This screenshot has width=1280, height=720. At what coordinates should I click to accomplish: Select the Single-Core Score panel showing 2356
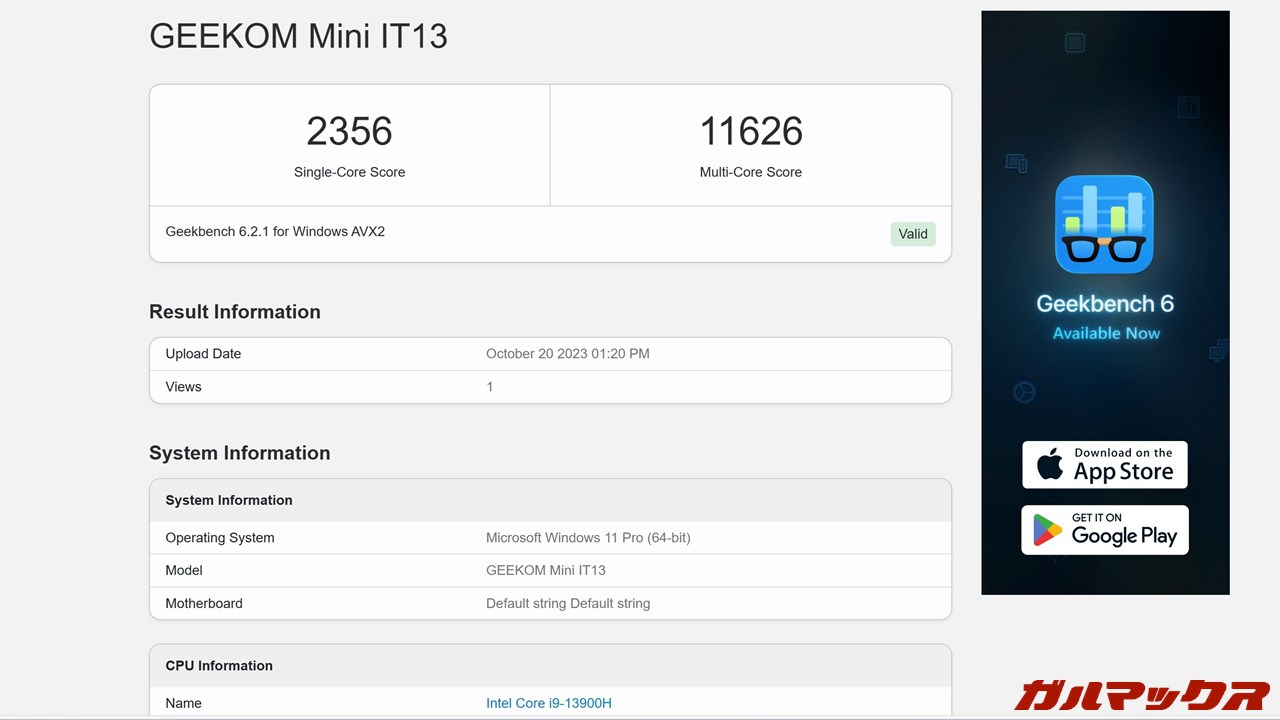coord(349,144)
